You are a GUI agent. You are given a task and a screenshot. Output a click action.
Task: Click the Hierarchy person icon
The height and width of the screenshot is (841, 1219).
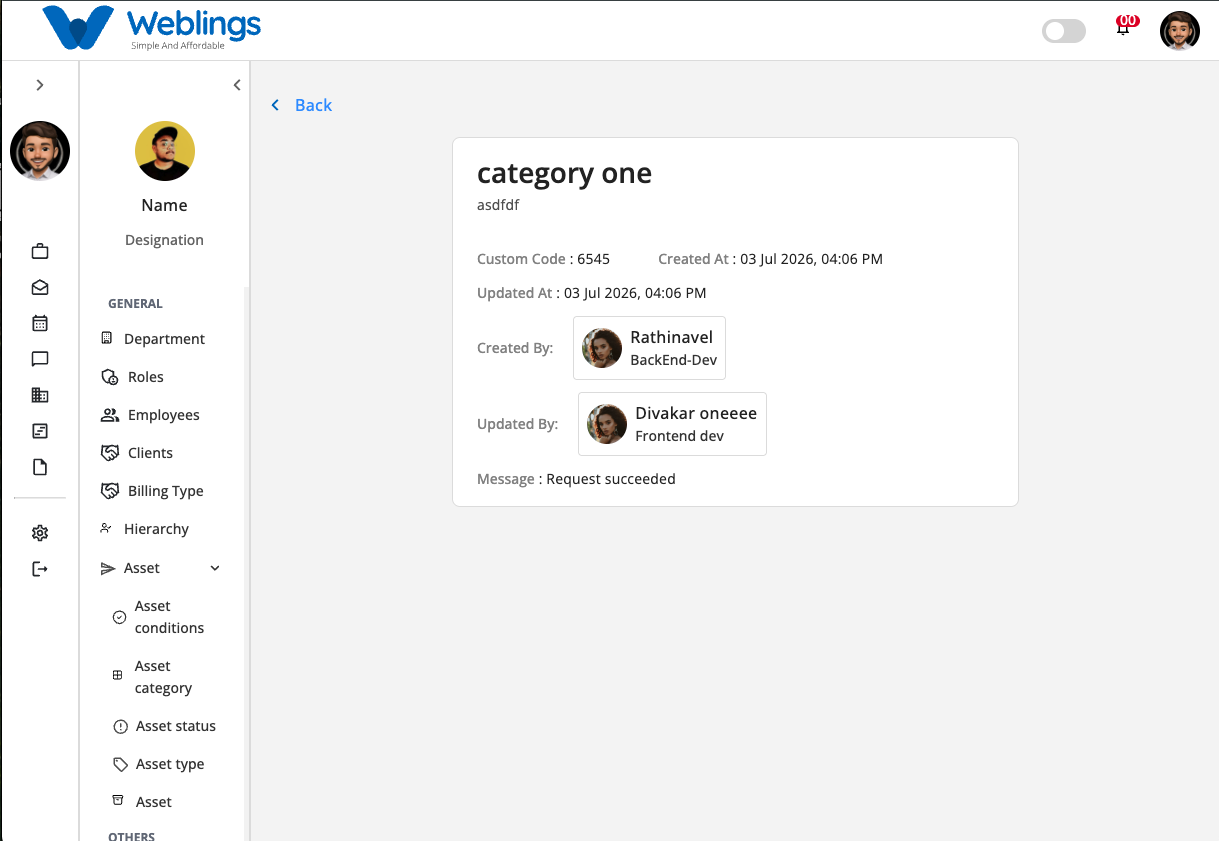tap(106, 528)
